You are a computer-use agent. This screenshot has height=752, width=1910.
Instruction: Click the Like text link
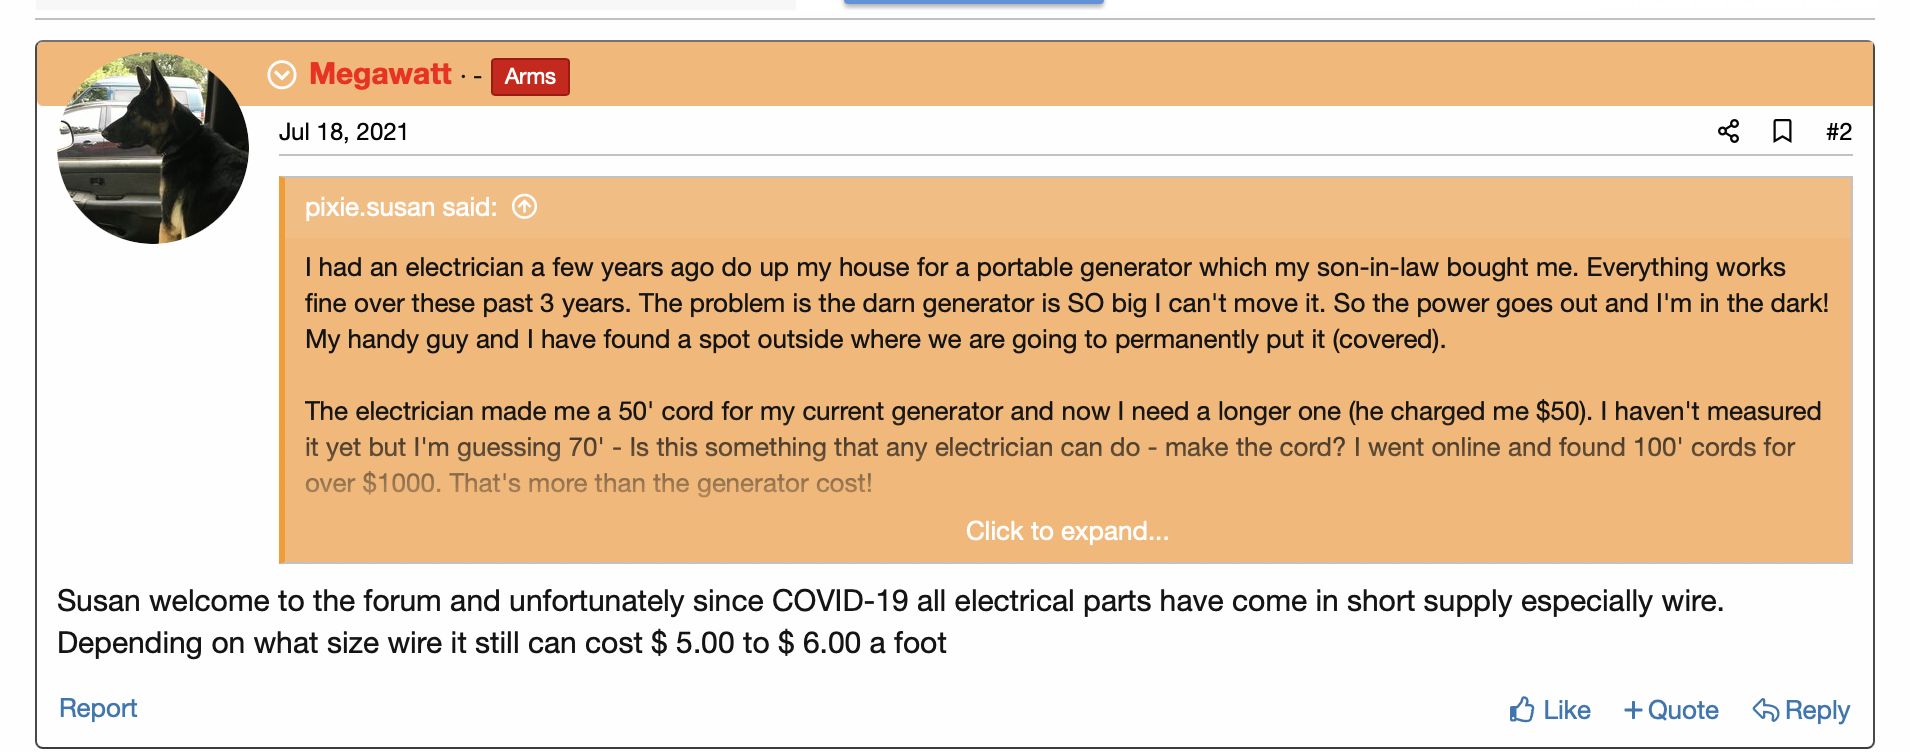pyautogui.click(x=1567, y=710)
